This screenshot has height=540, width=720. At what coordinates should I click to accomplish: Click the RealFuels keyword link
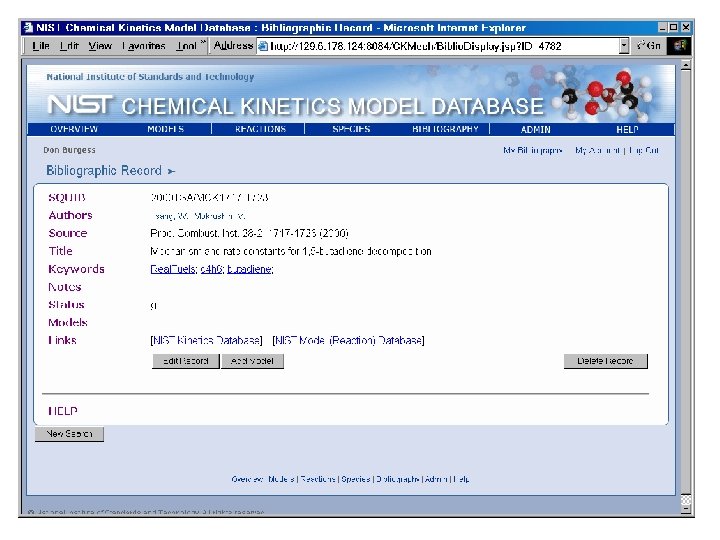[x=174, y=269]
